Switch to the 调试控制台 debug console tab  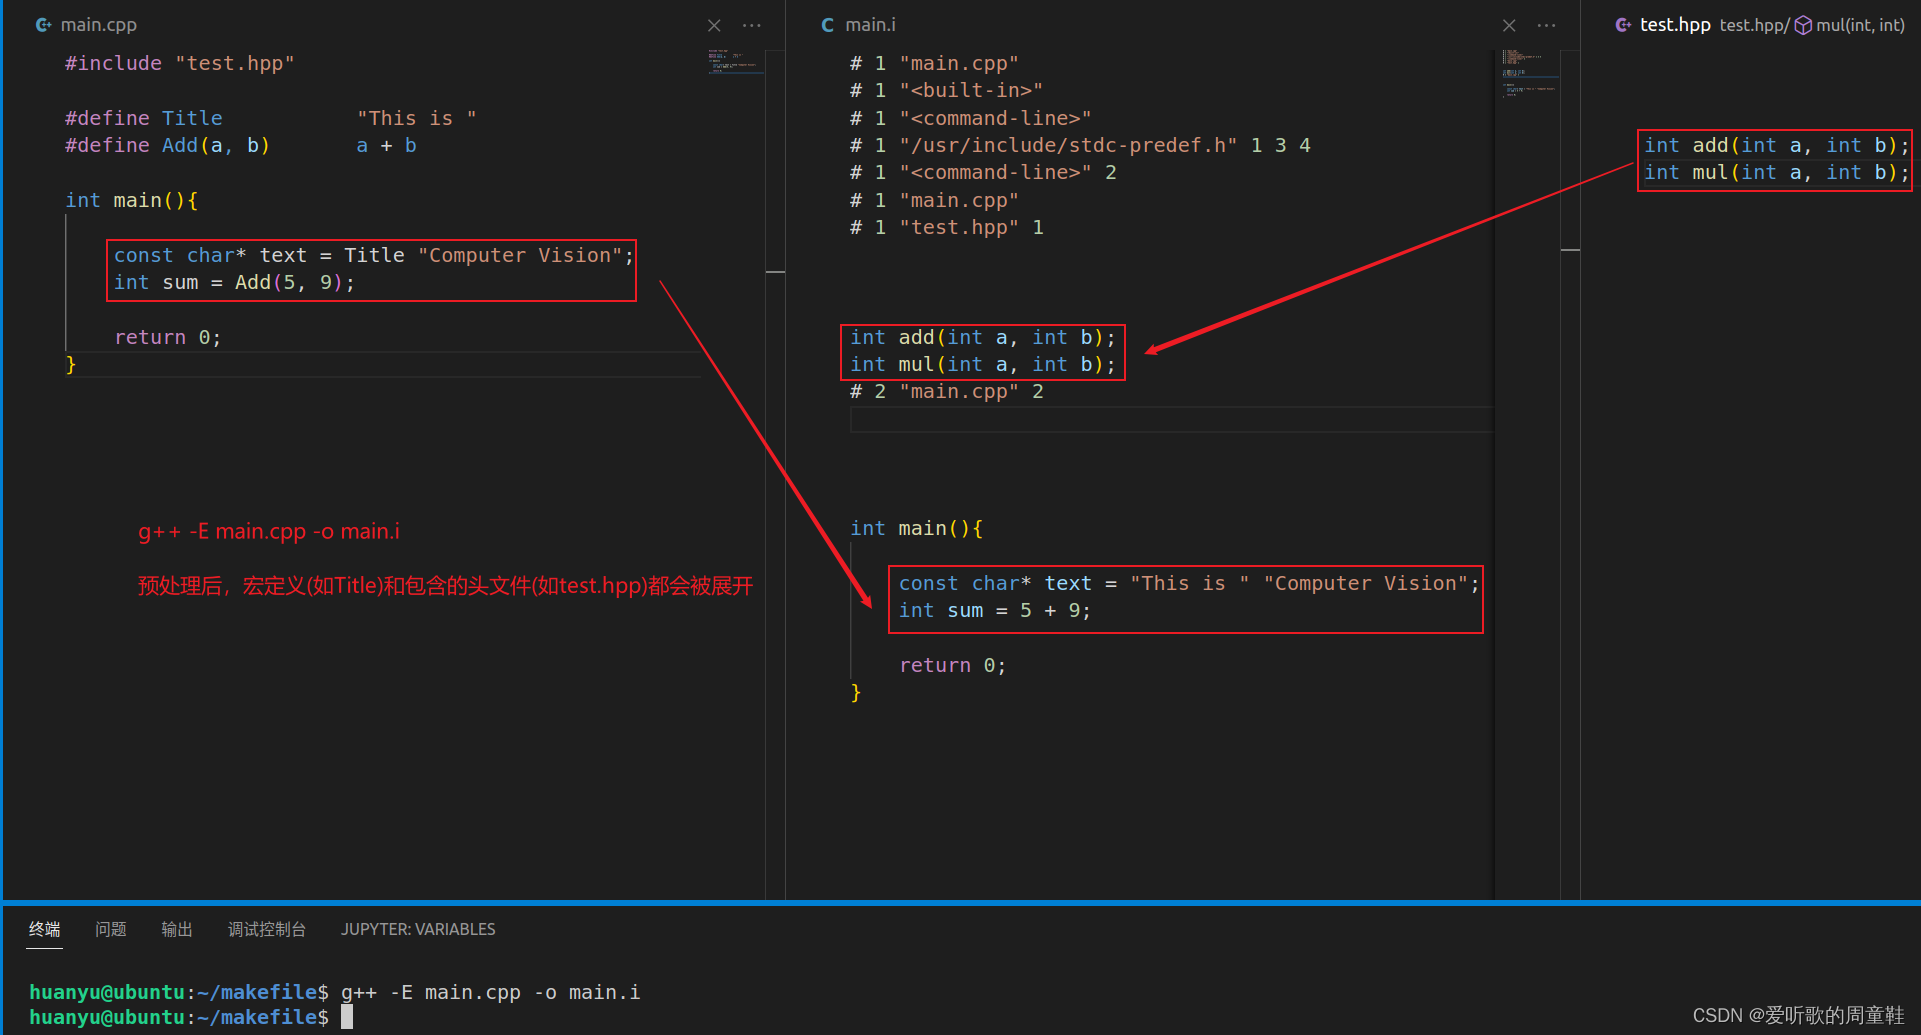pos(267,929)
